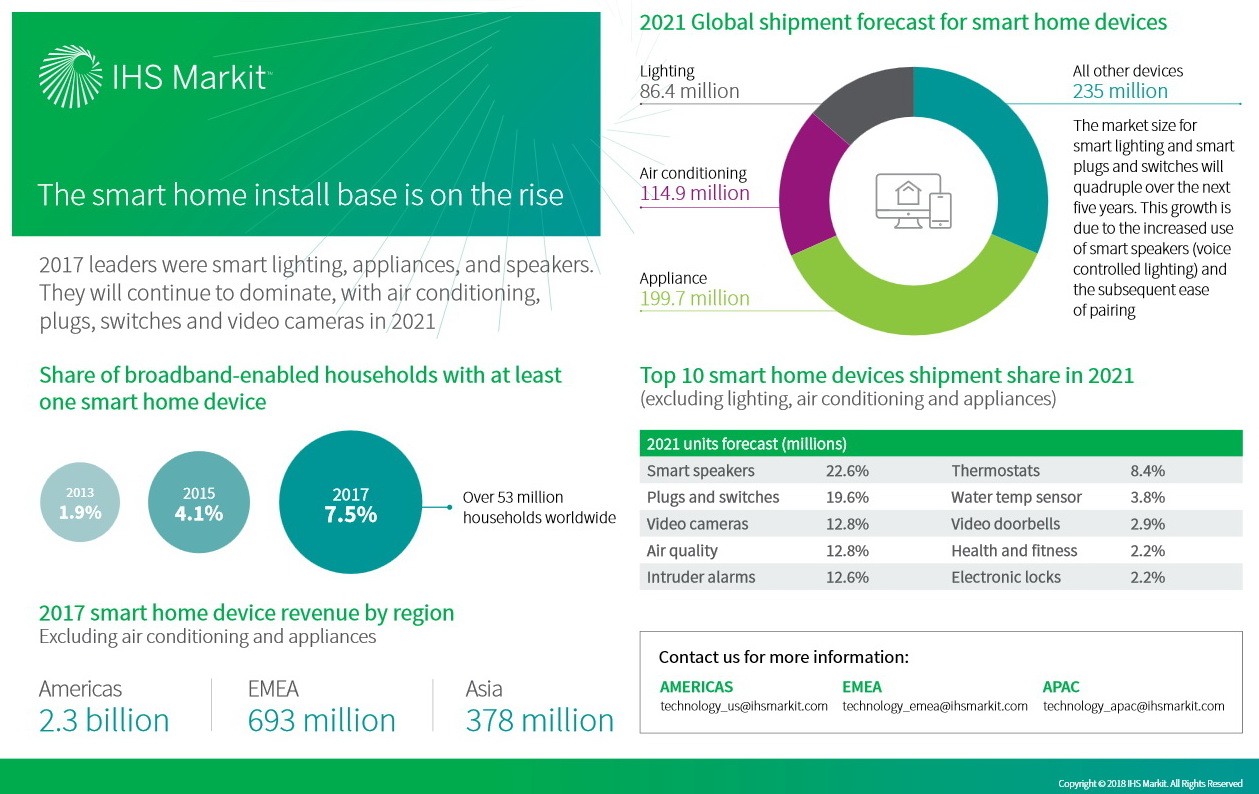Image resolution: width=1259 pixels, height=794 pixels.
Task: Click the 2015 4.1% circle
Action: (x=198, y=503)
